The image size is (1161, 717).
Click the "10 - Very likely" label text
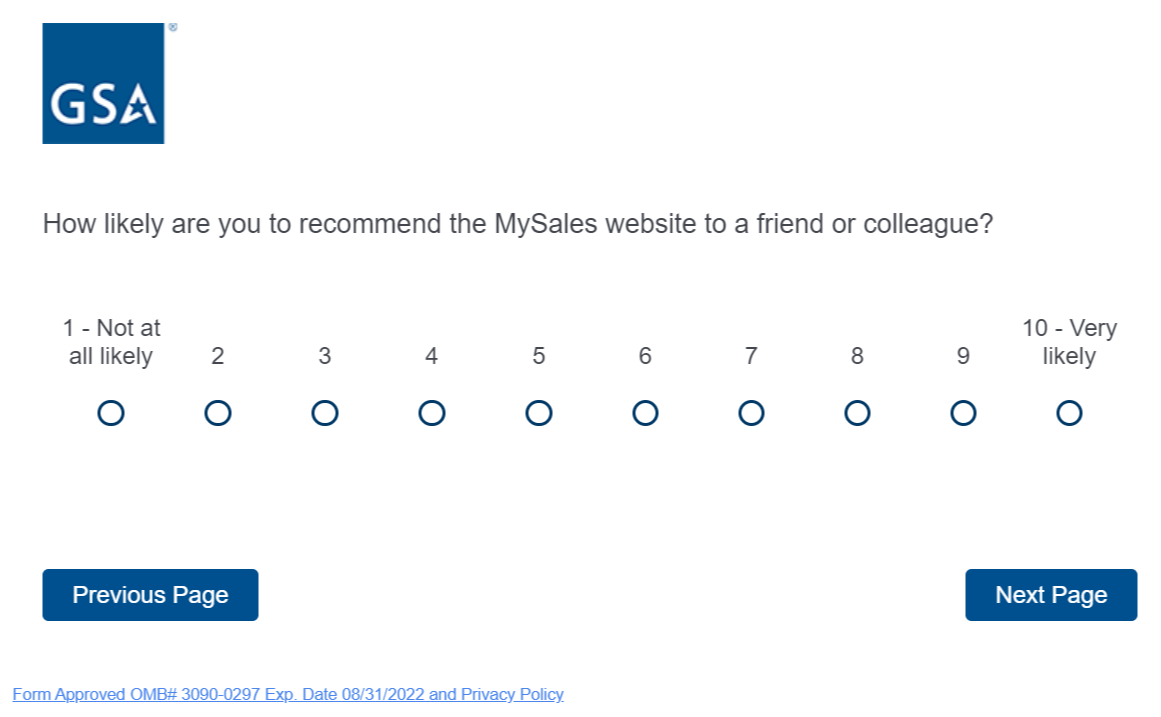pos(1069,342)
